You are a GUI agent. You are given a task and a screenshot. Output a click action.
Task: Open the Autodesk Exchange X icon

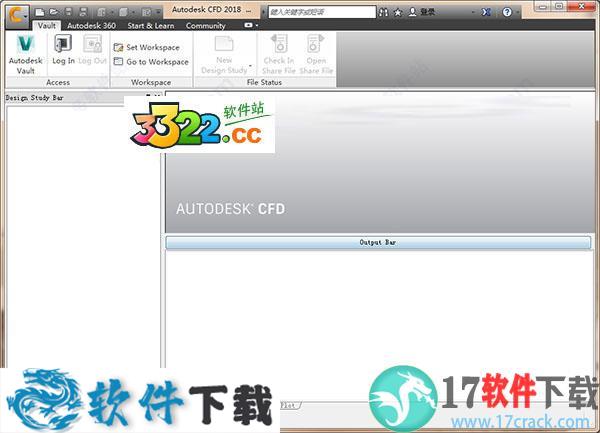click(x=486, y=12)
